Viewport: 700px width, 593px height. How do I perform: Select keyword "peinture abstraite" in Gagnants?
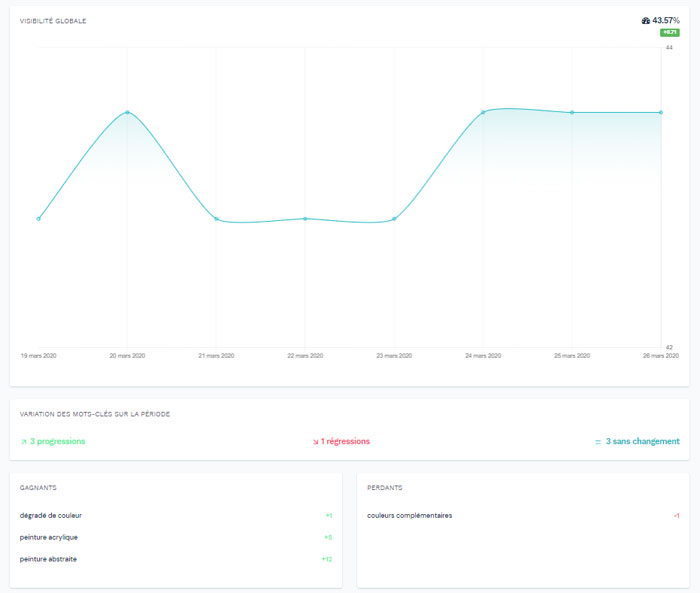point(48,559)
